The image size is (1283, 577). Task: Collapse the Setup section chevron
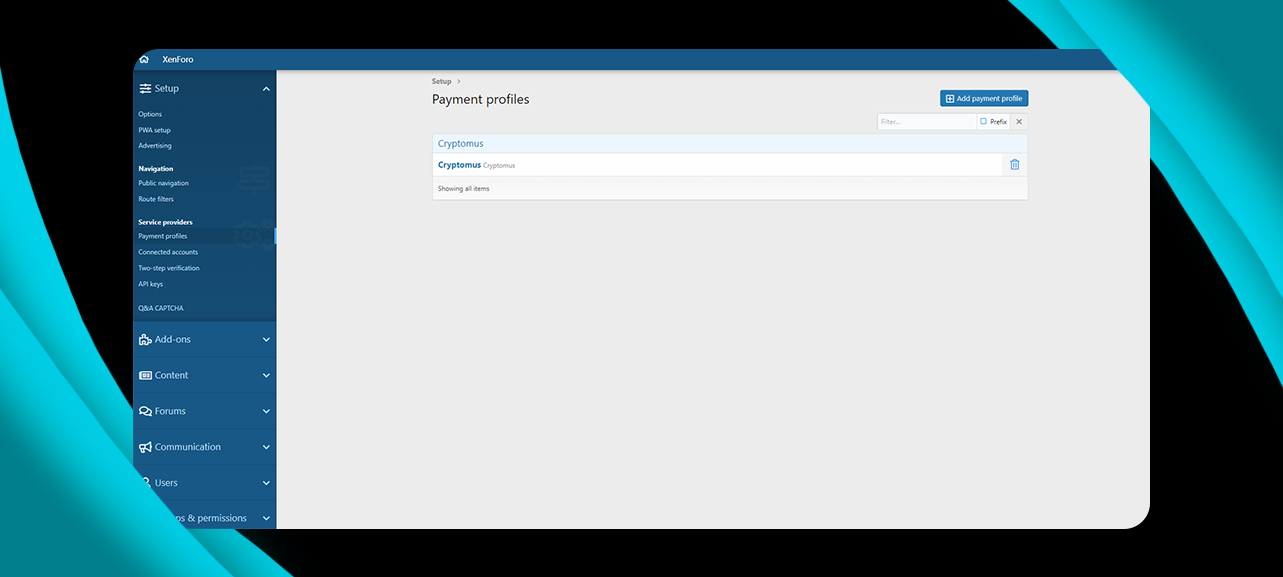(266, 89)
